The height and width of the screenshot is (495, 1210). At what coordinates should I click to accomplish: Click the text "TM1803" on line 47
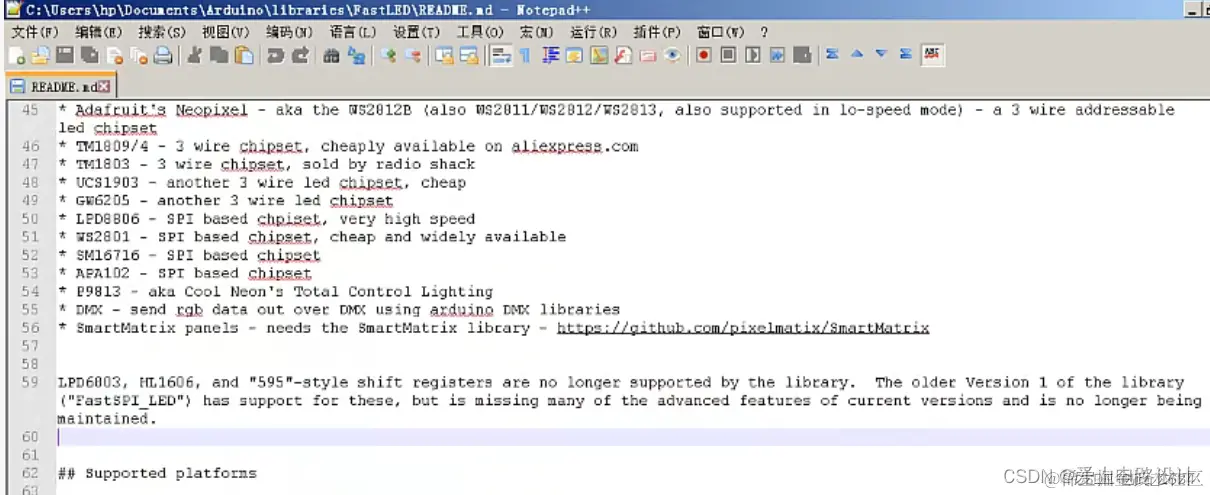[103, 164]
